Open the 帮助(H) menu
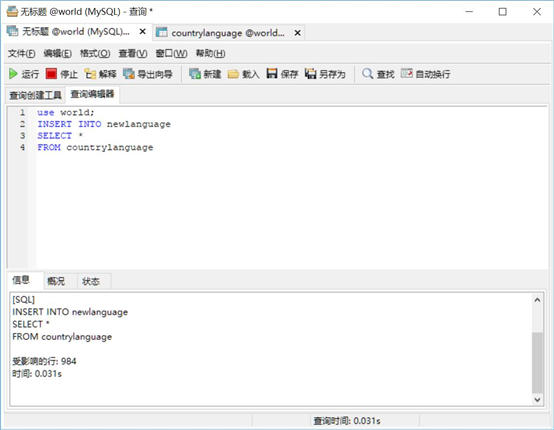 tap(211, 54)
